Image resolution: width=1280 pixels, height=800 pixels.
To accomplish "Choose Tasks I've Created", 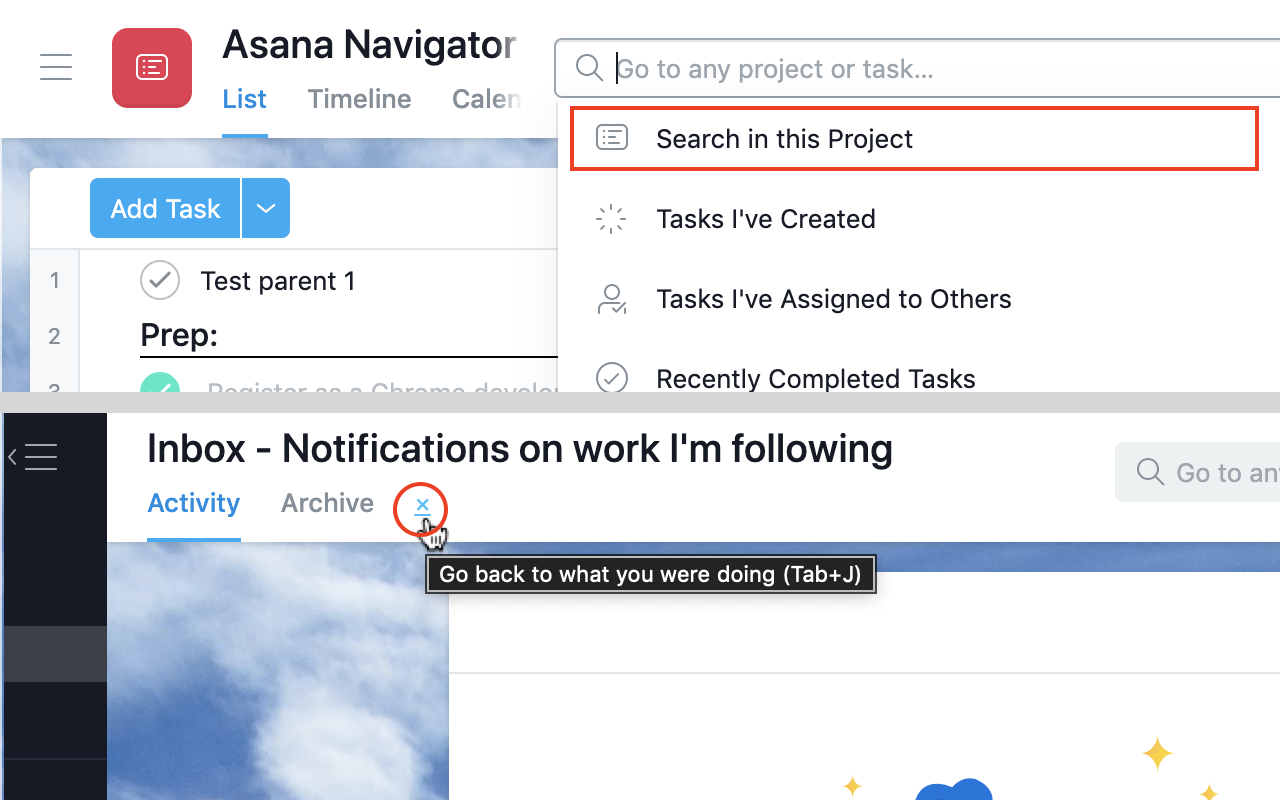I will 765,219.
